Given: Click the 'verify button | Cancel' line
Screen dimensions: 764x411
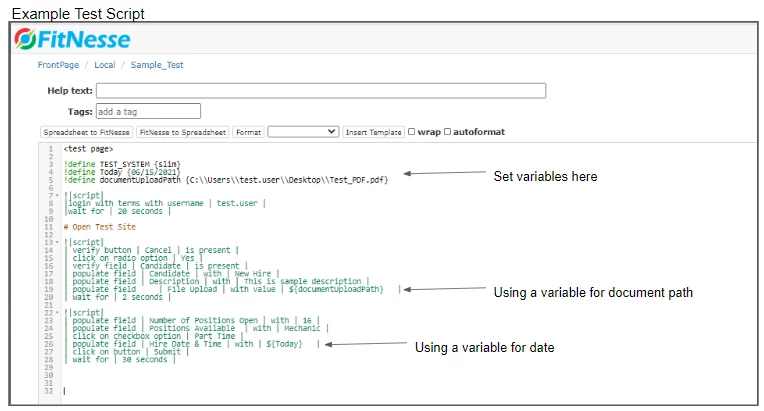Looking at the screenshot, I should 152,250.
